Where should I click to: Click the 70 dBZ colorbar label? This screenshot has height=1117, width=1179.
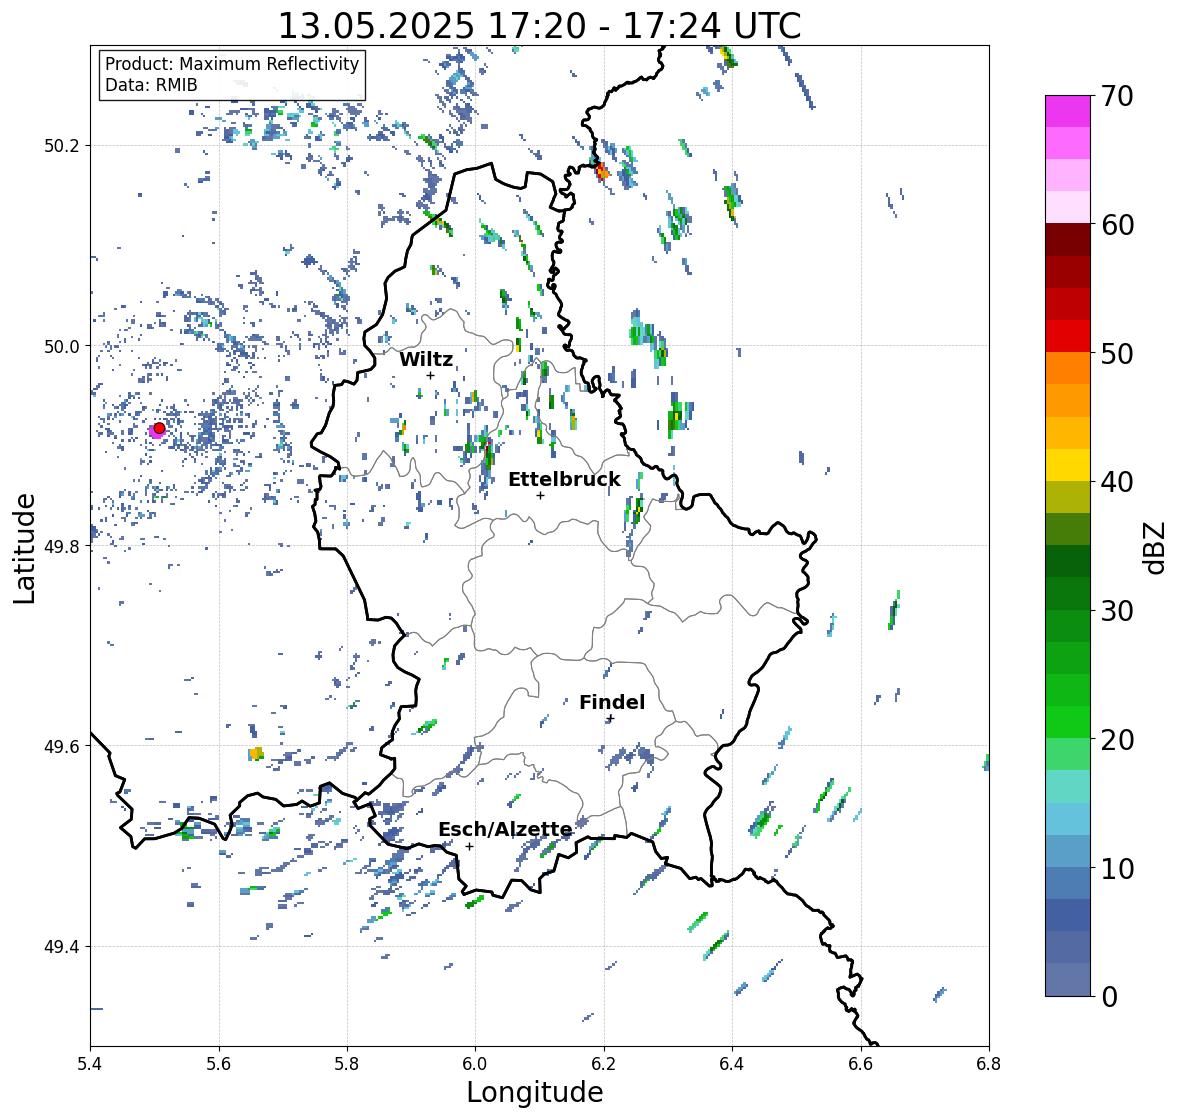point(1117,96)
